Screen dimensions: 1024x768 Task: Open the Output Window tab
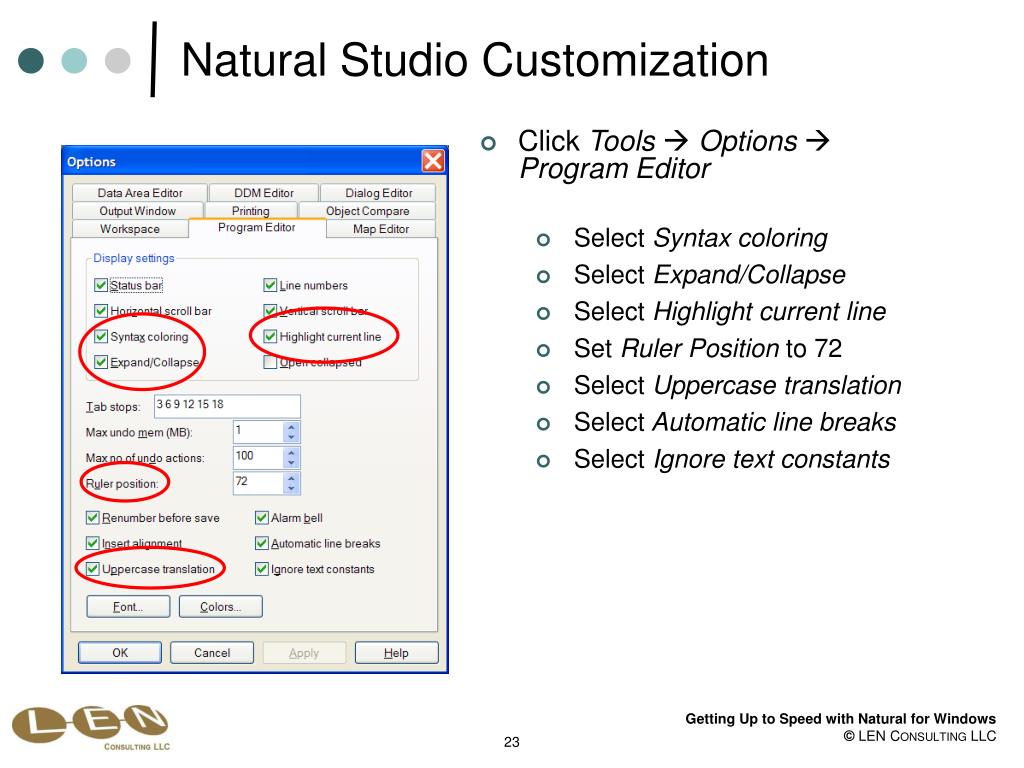138,211
